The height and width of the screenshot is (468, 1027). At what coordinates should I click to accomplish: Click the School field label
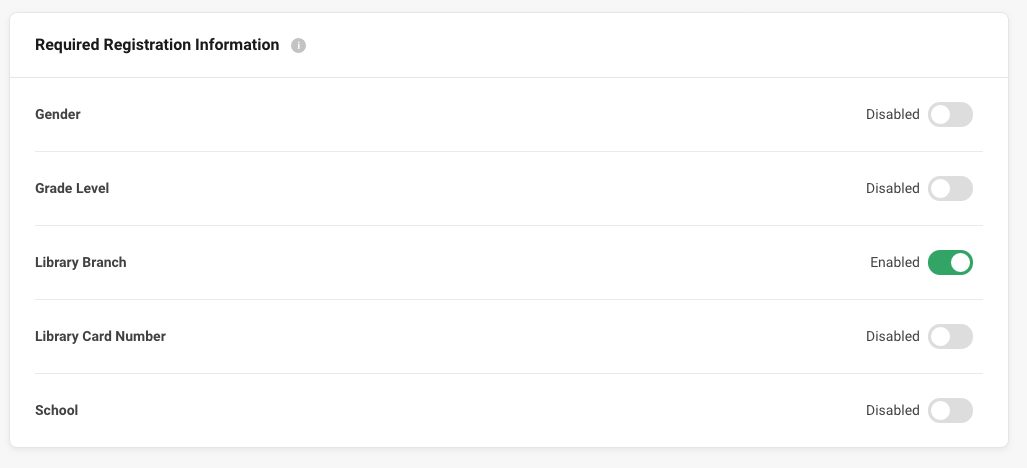[56, 410]
